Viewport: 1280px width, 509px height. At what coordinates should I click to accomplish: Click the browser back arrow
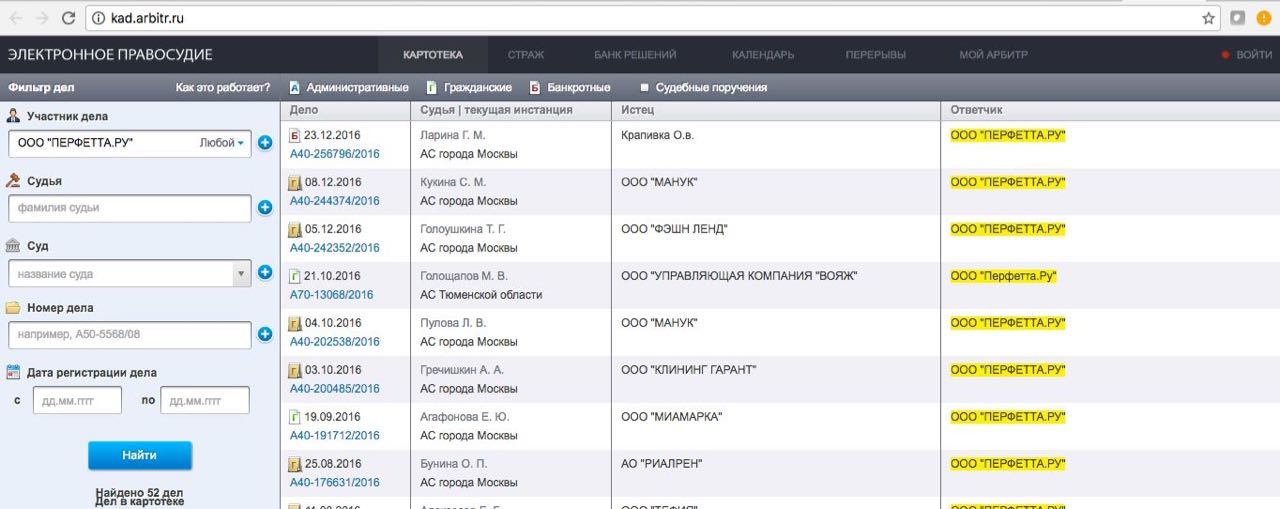click(x=15, y=18)
